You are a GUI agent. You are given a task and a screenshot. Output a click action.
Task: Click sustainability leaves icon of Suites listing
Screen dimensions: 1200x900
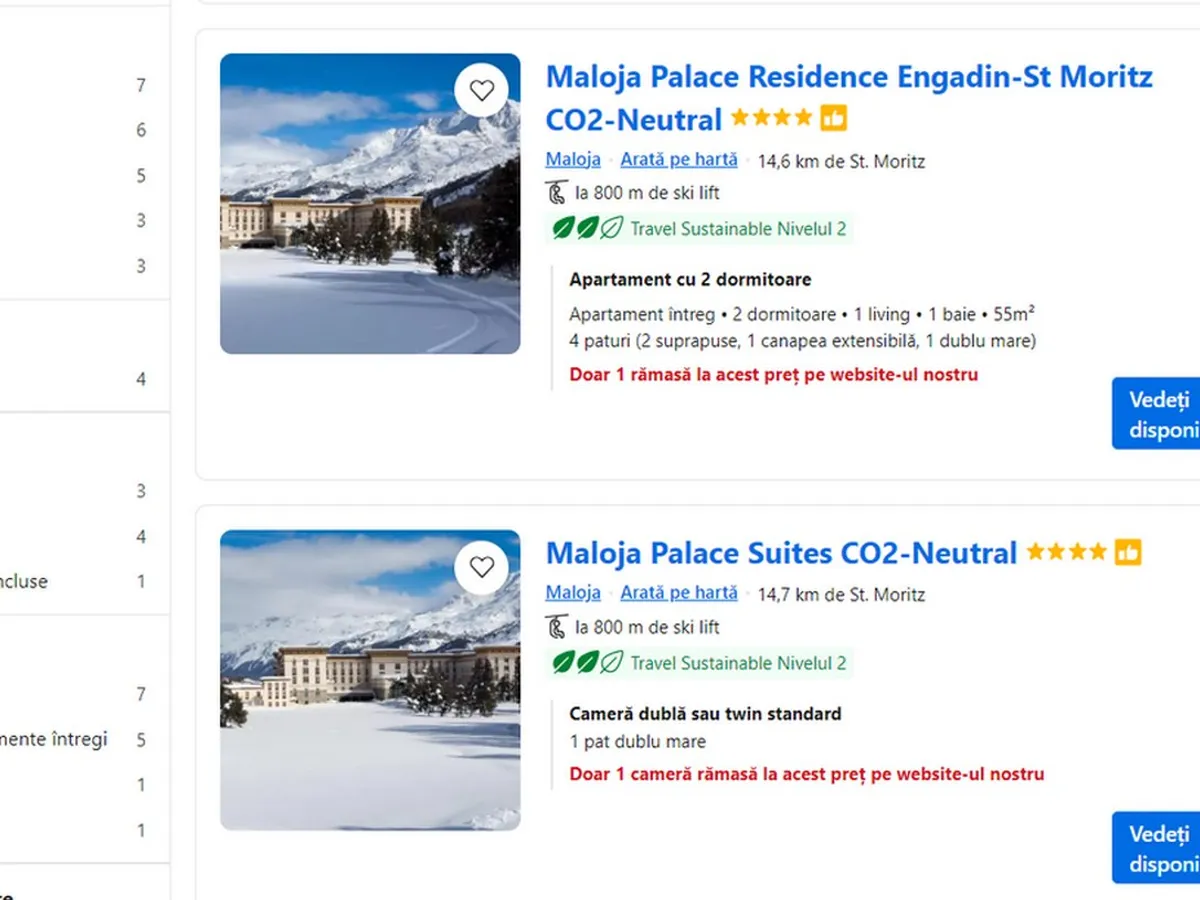pos(589,662)
